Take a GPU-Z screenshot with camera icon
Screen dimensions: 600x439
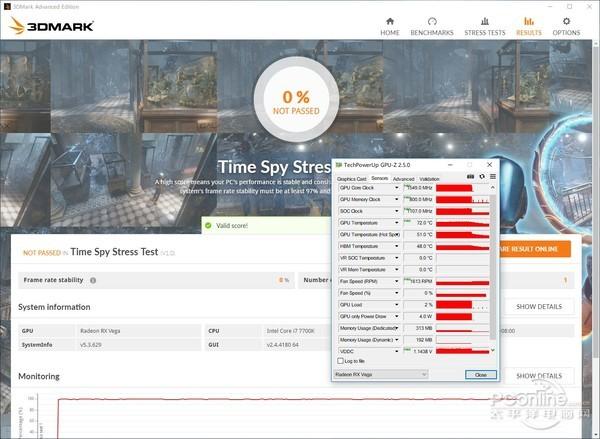click(470, 176)
